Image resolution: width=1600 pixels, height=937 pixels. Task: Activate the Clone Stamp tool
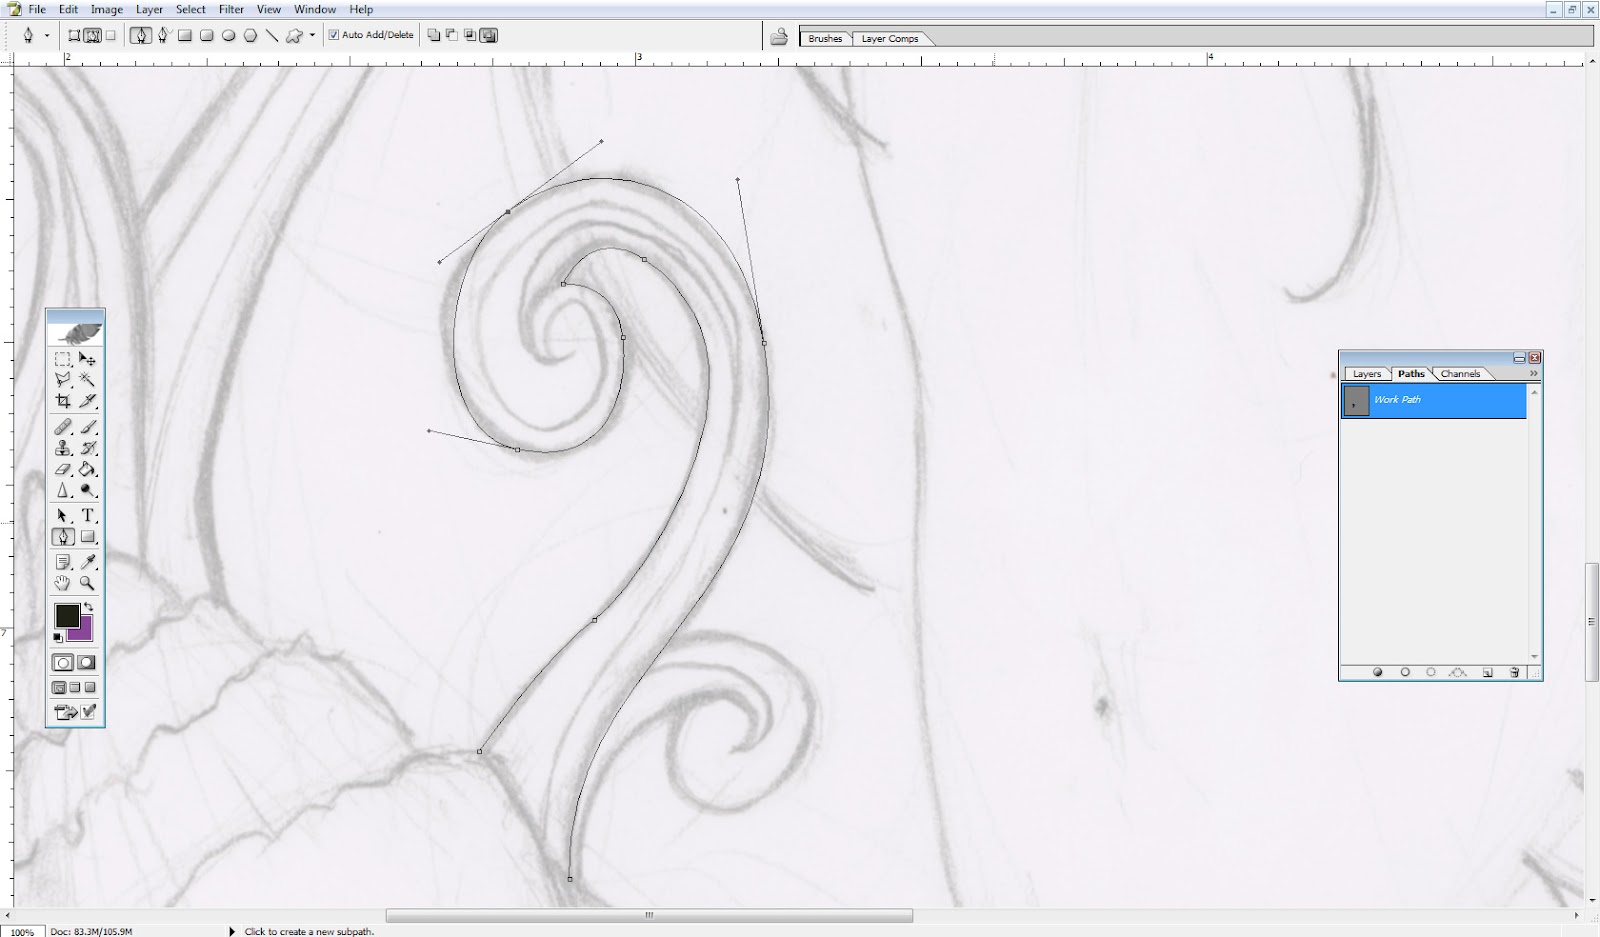click(63, 448)
